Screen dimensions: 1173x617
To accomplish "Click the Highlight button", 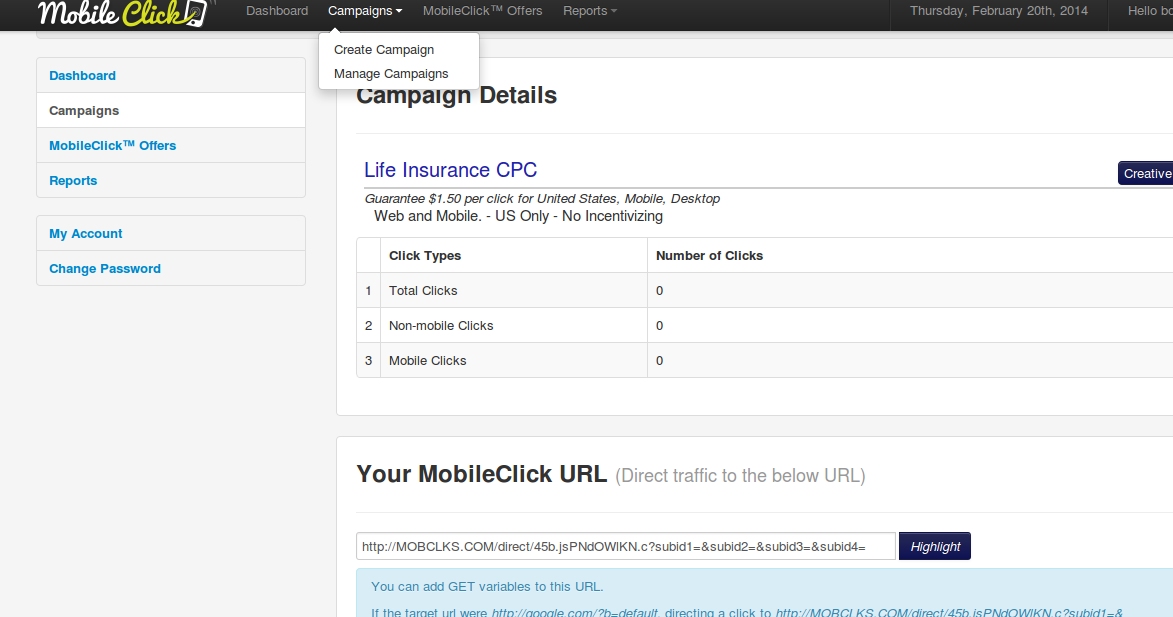I will pyautogui.click(x=935, y=547).
